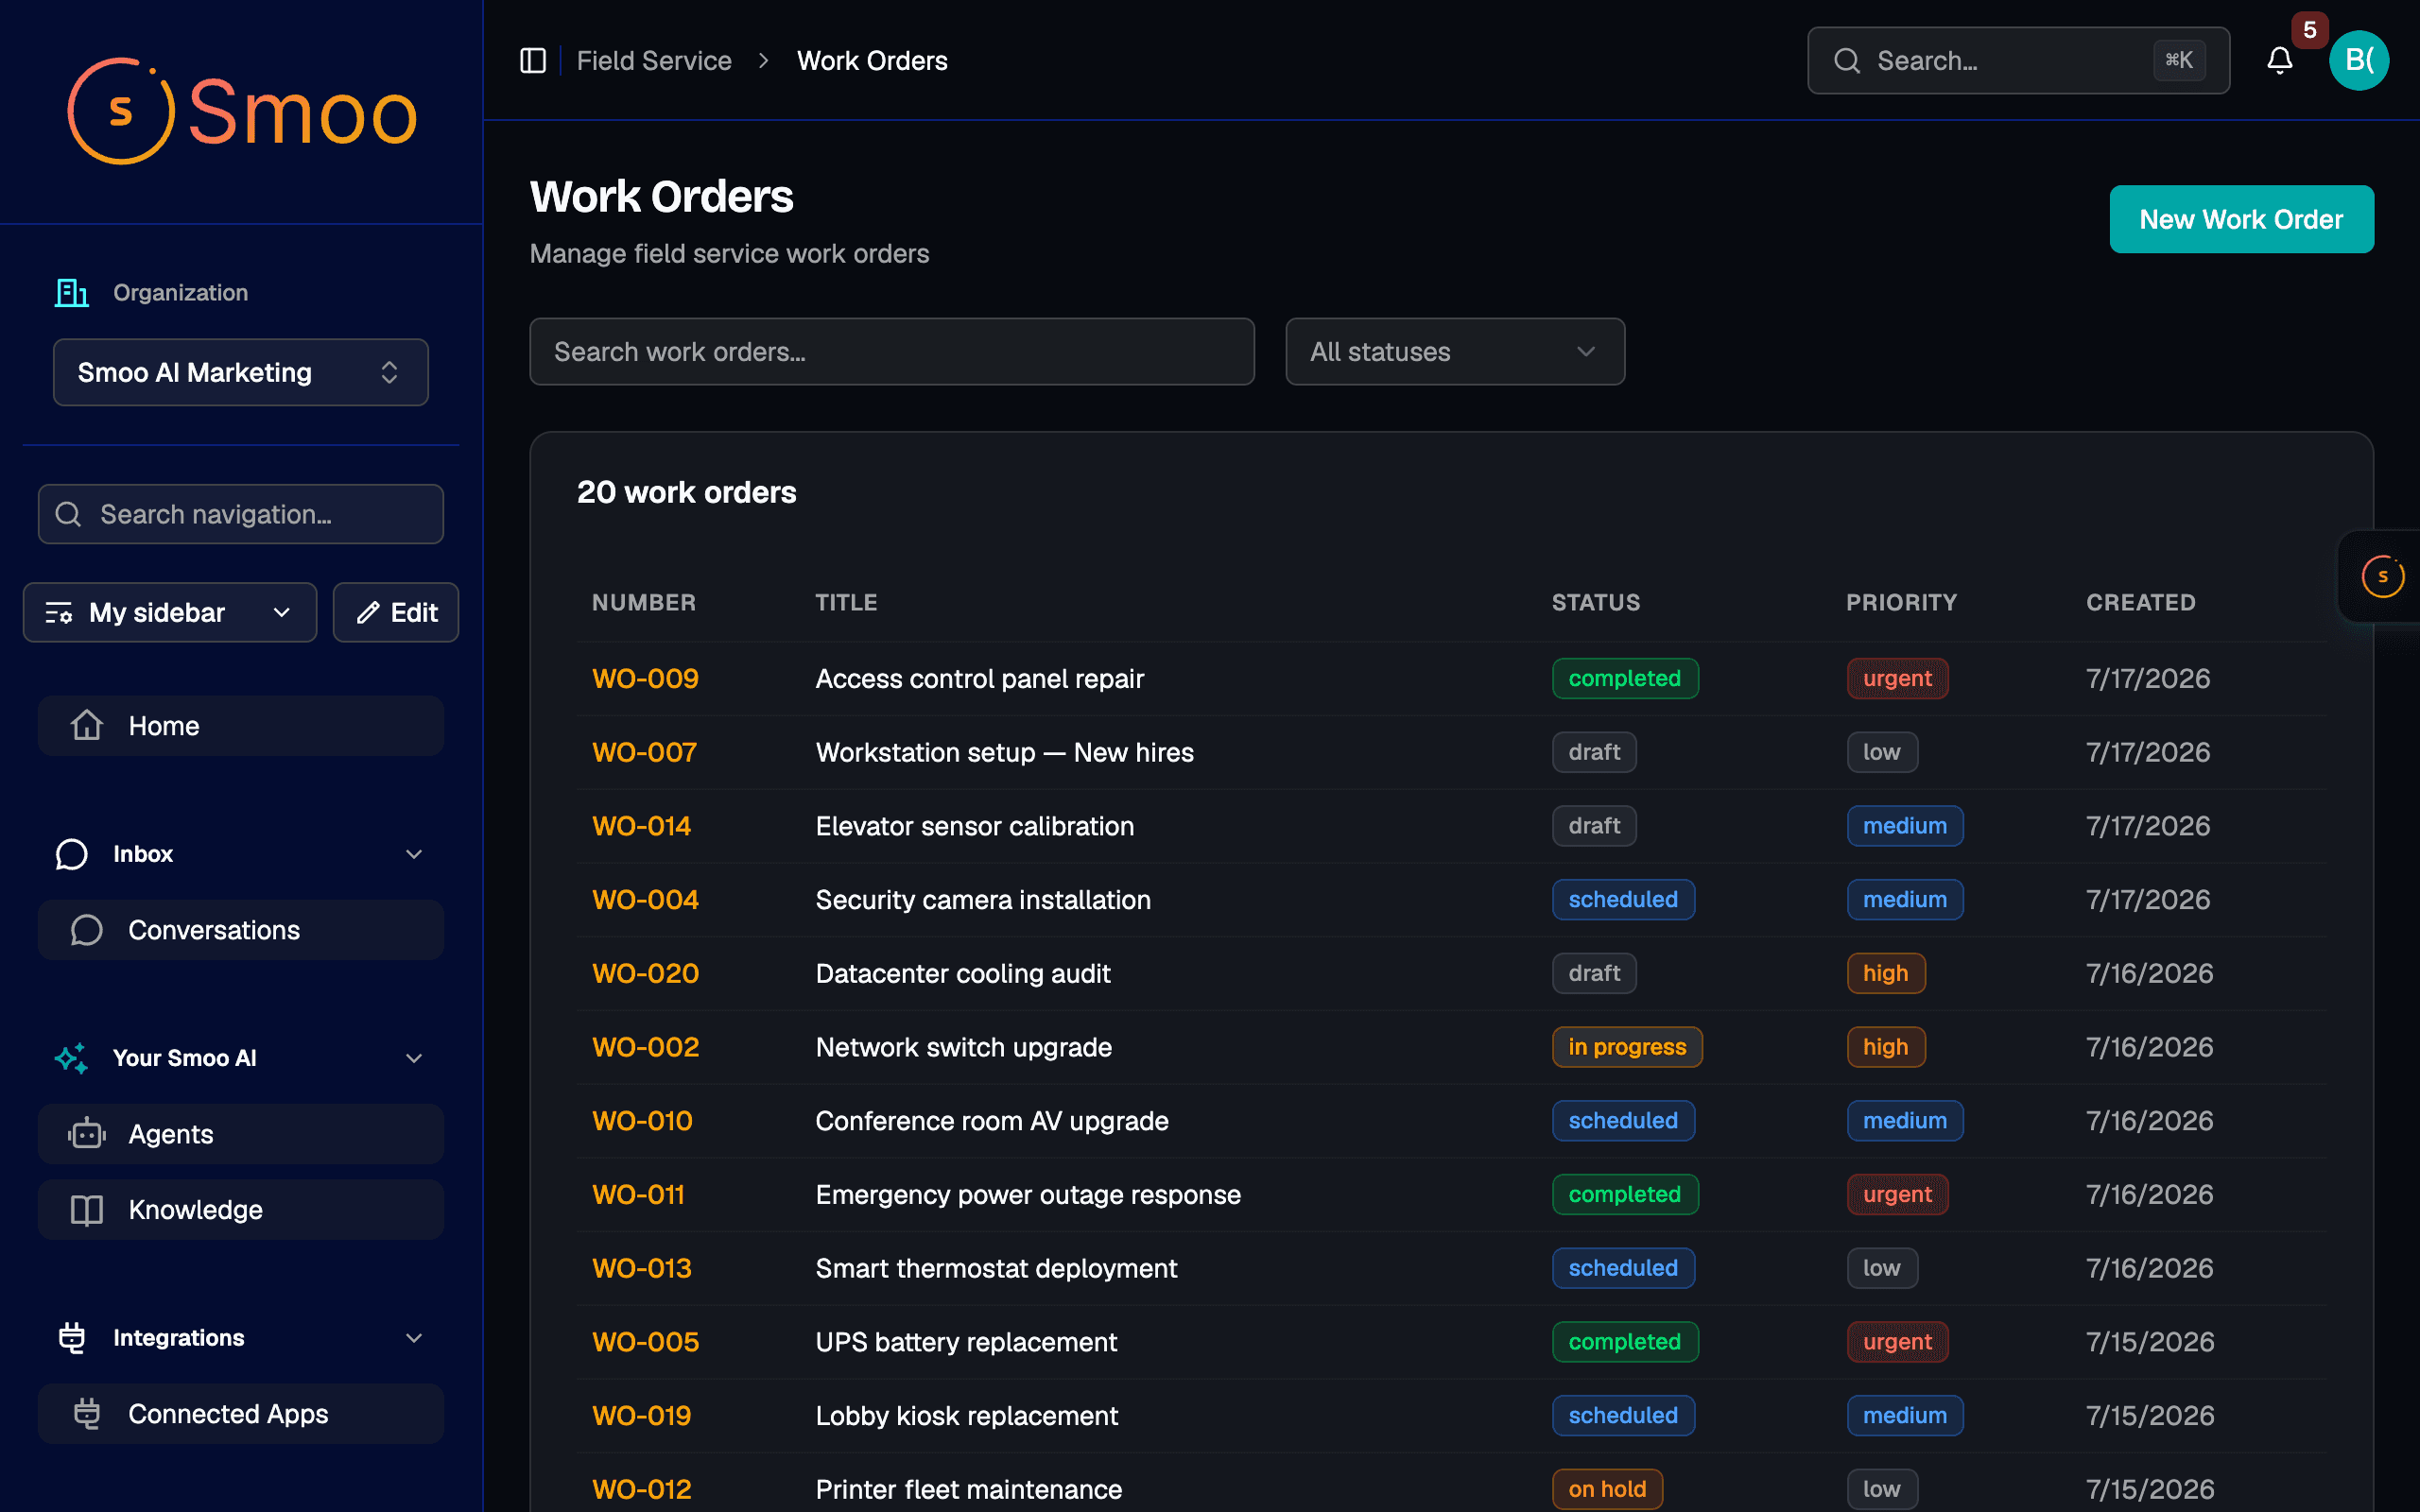Viewport: 2420px width, 1512px height.
Task: Click the on hold status badge
Action: (x=1607, y=1489)
